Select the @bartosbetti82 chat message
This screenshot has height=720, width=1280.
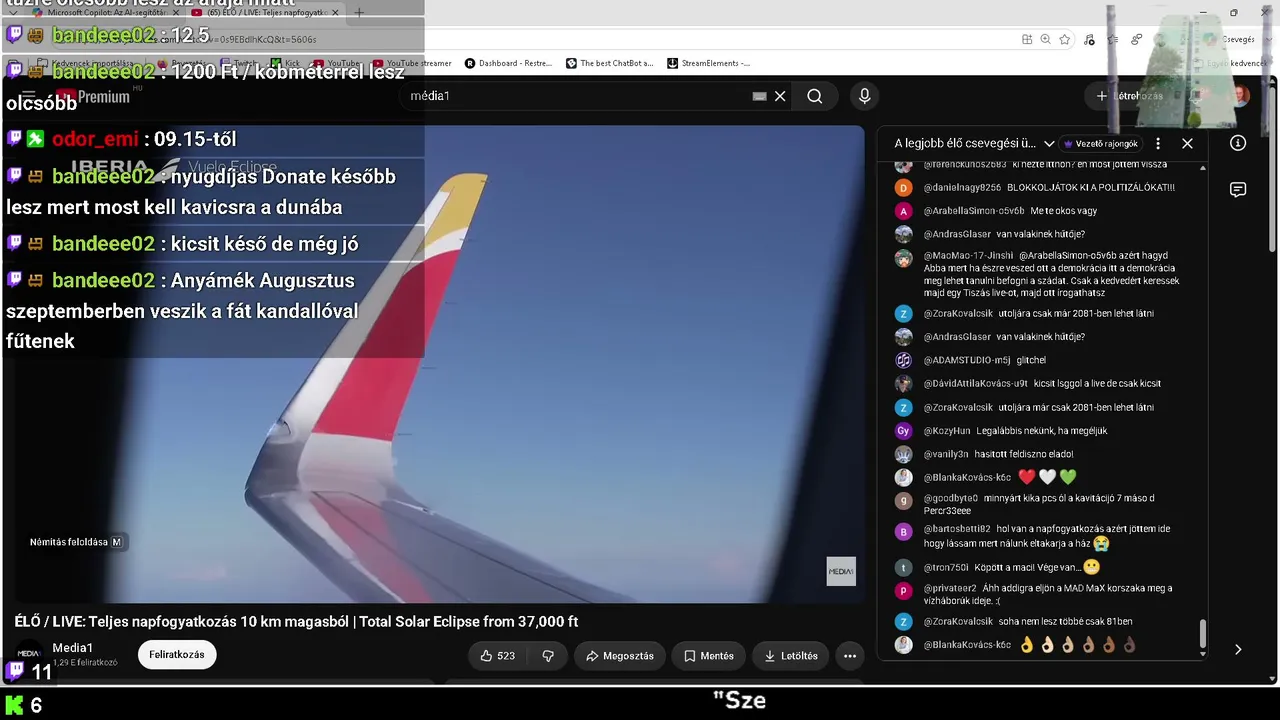[1047, 536]
